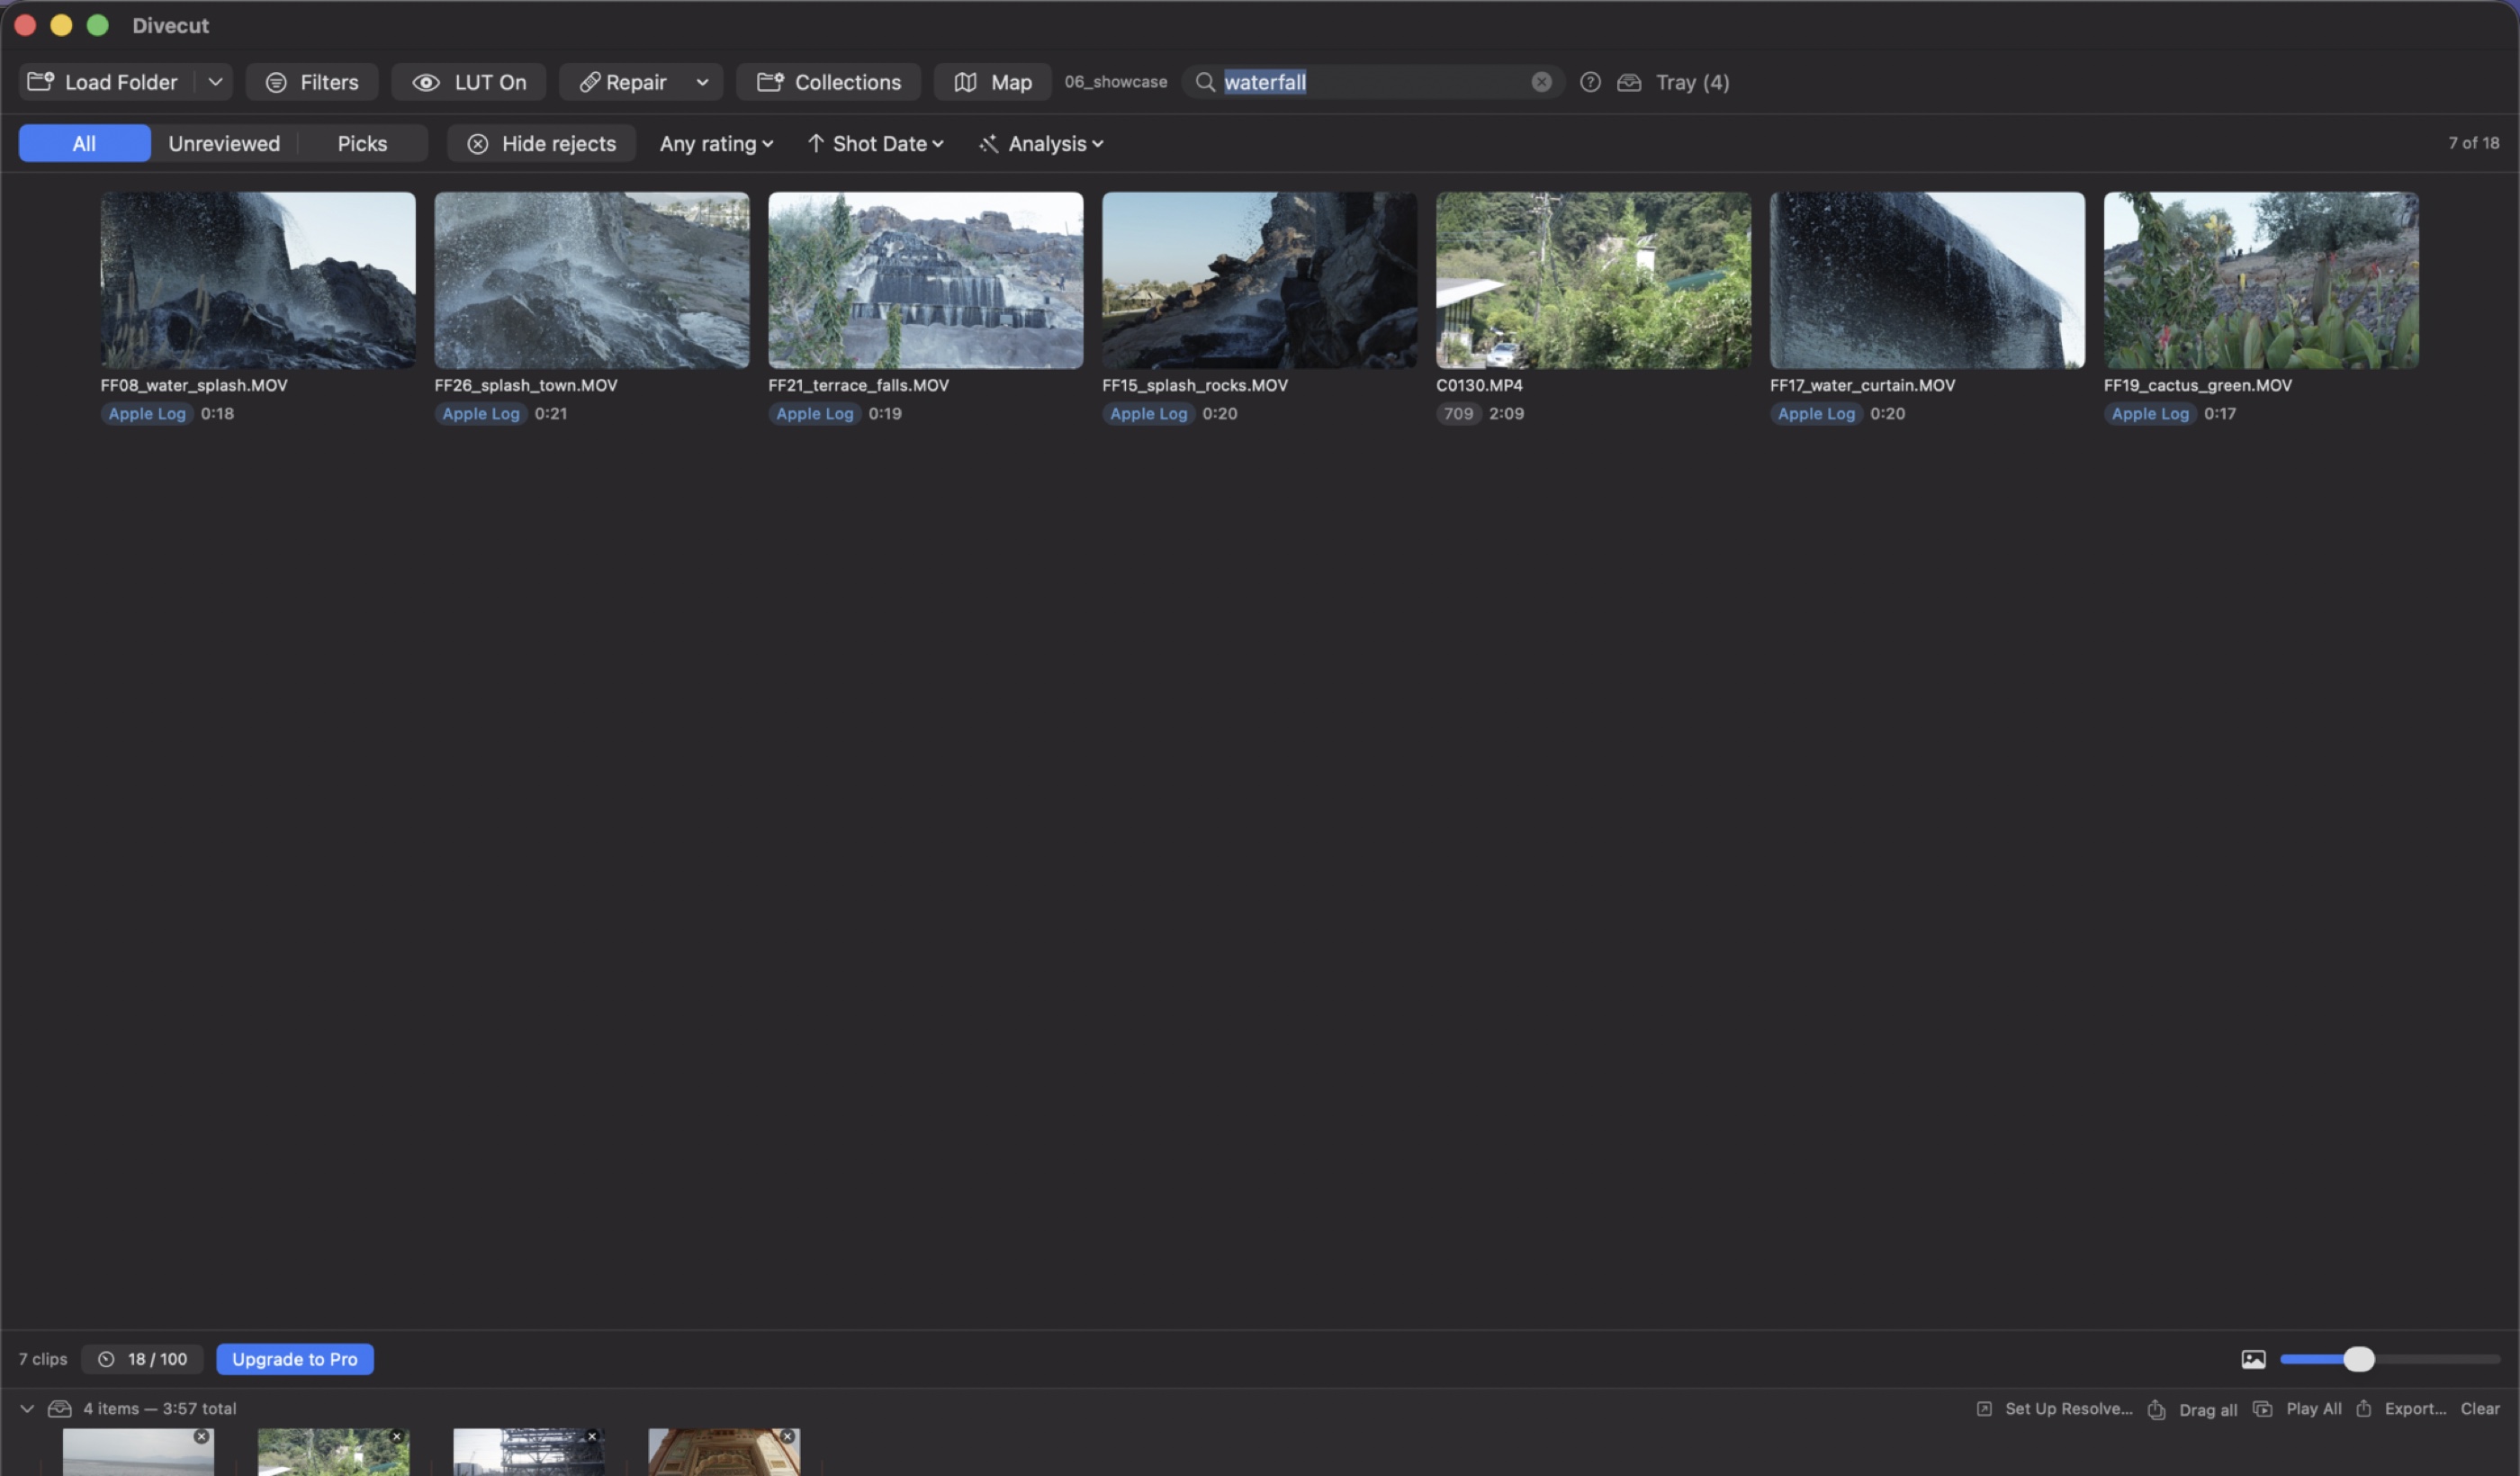The height and width of the screenshot is (1476, 2520).
Task: Open the Tray (4) panel
Action: tap(1673, 82)
